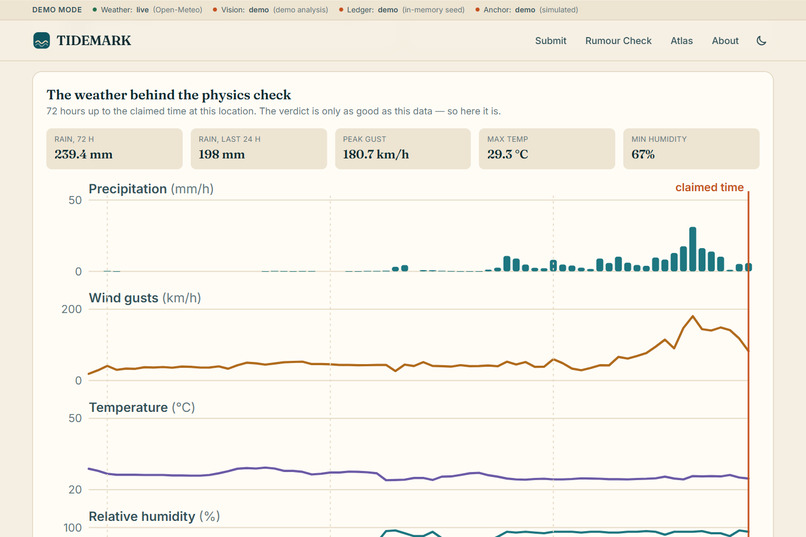Click the DEMO MODE label

click(57, 10)
